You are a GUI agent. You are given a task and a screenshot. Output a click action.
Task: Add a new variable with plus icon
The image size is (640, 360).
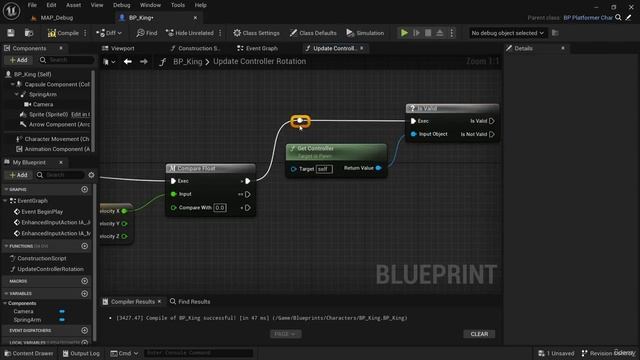click(x=84, y=293)
